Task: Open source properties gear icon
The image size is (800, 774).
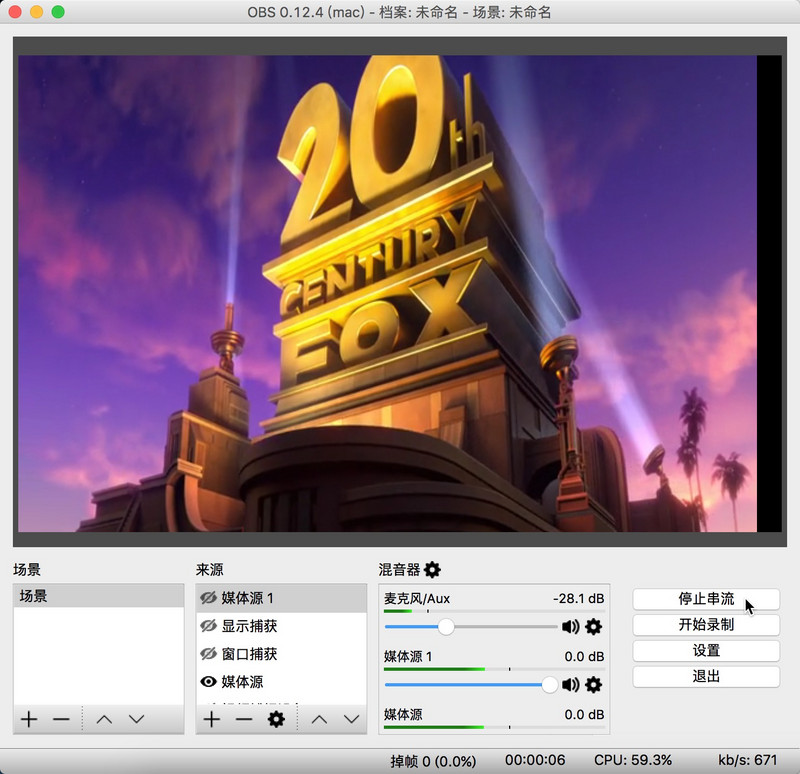Action: 276,719
